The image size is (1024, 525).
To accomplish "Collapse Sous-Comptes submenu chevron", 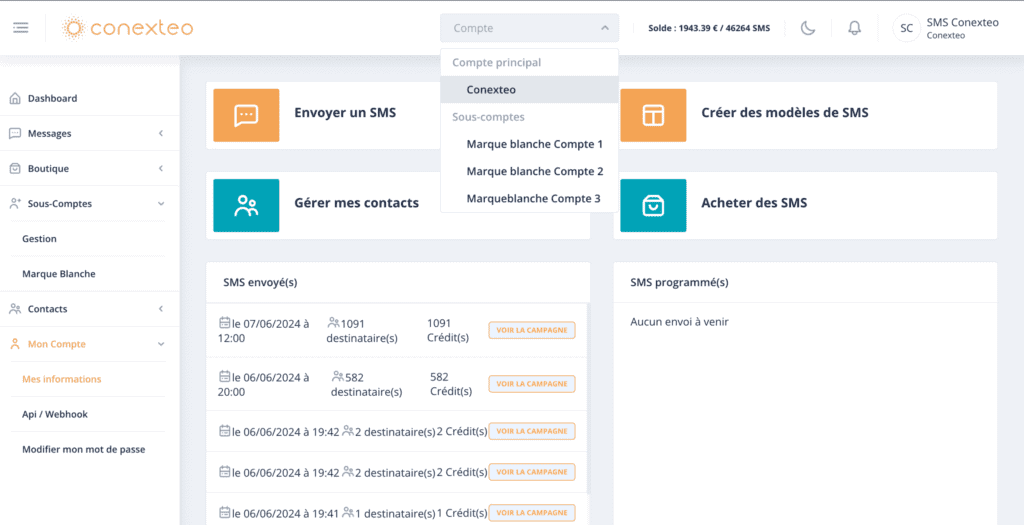I will (x=161, y=204).
